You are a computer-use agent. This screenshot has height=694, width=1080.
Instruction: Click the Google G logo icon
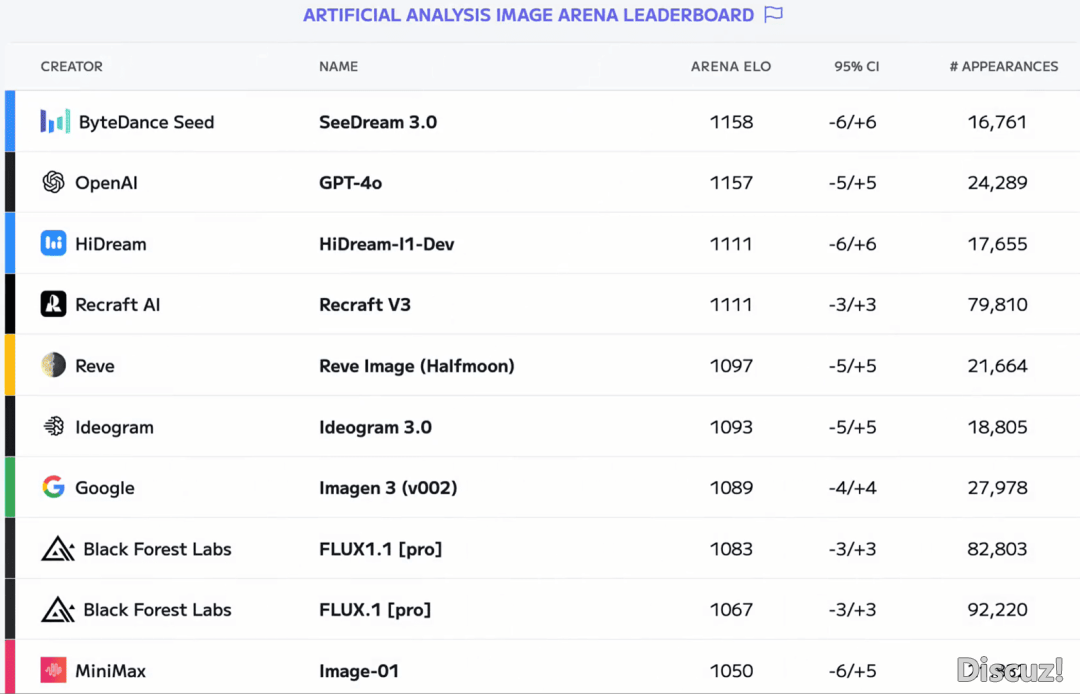[54, 487]
